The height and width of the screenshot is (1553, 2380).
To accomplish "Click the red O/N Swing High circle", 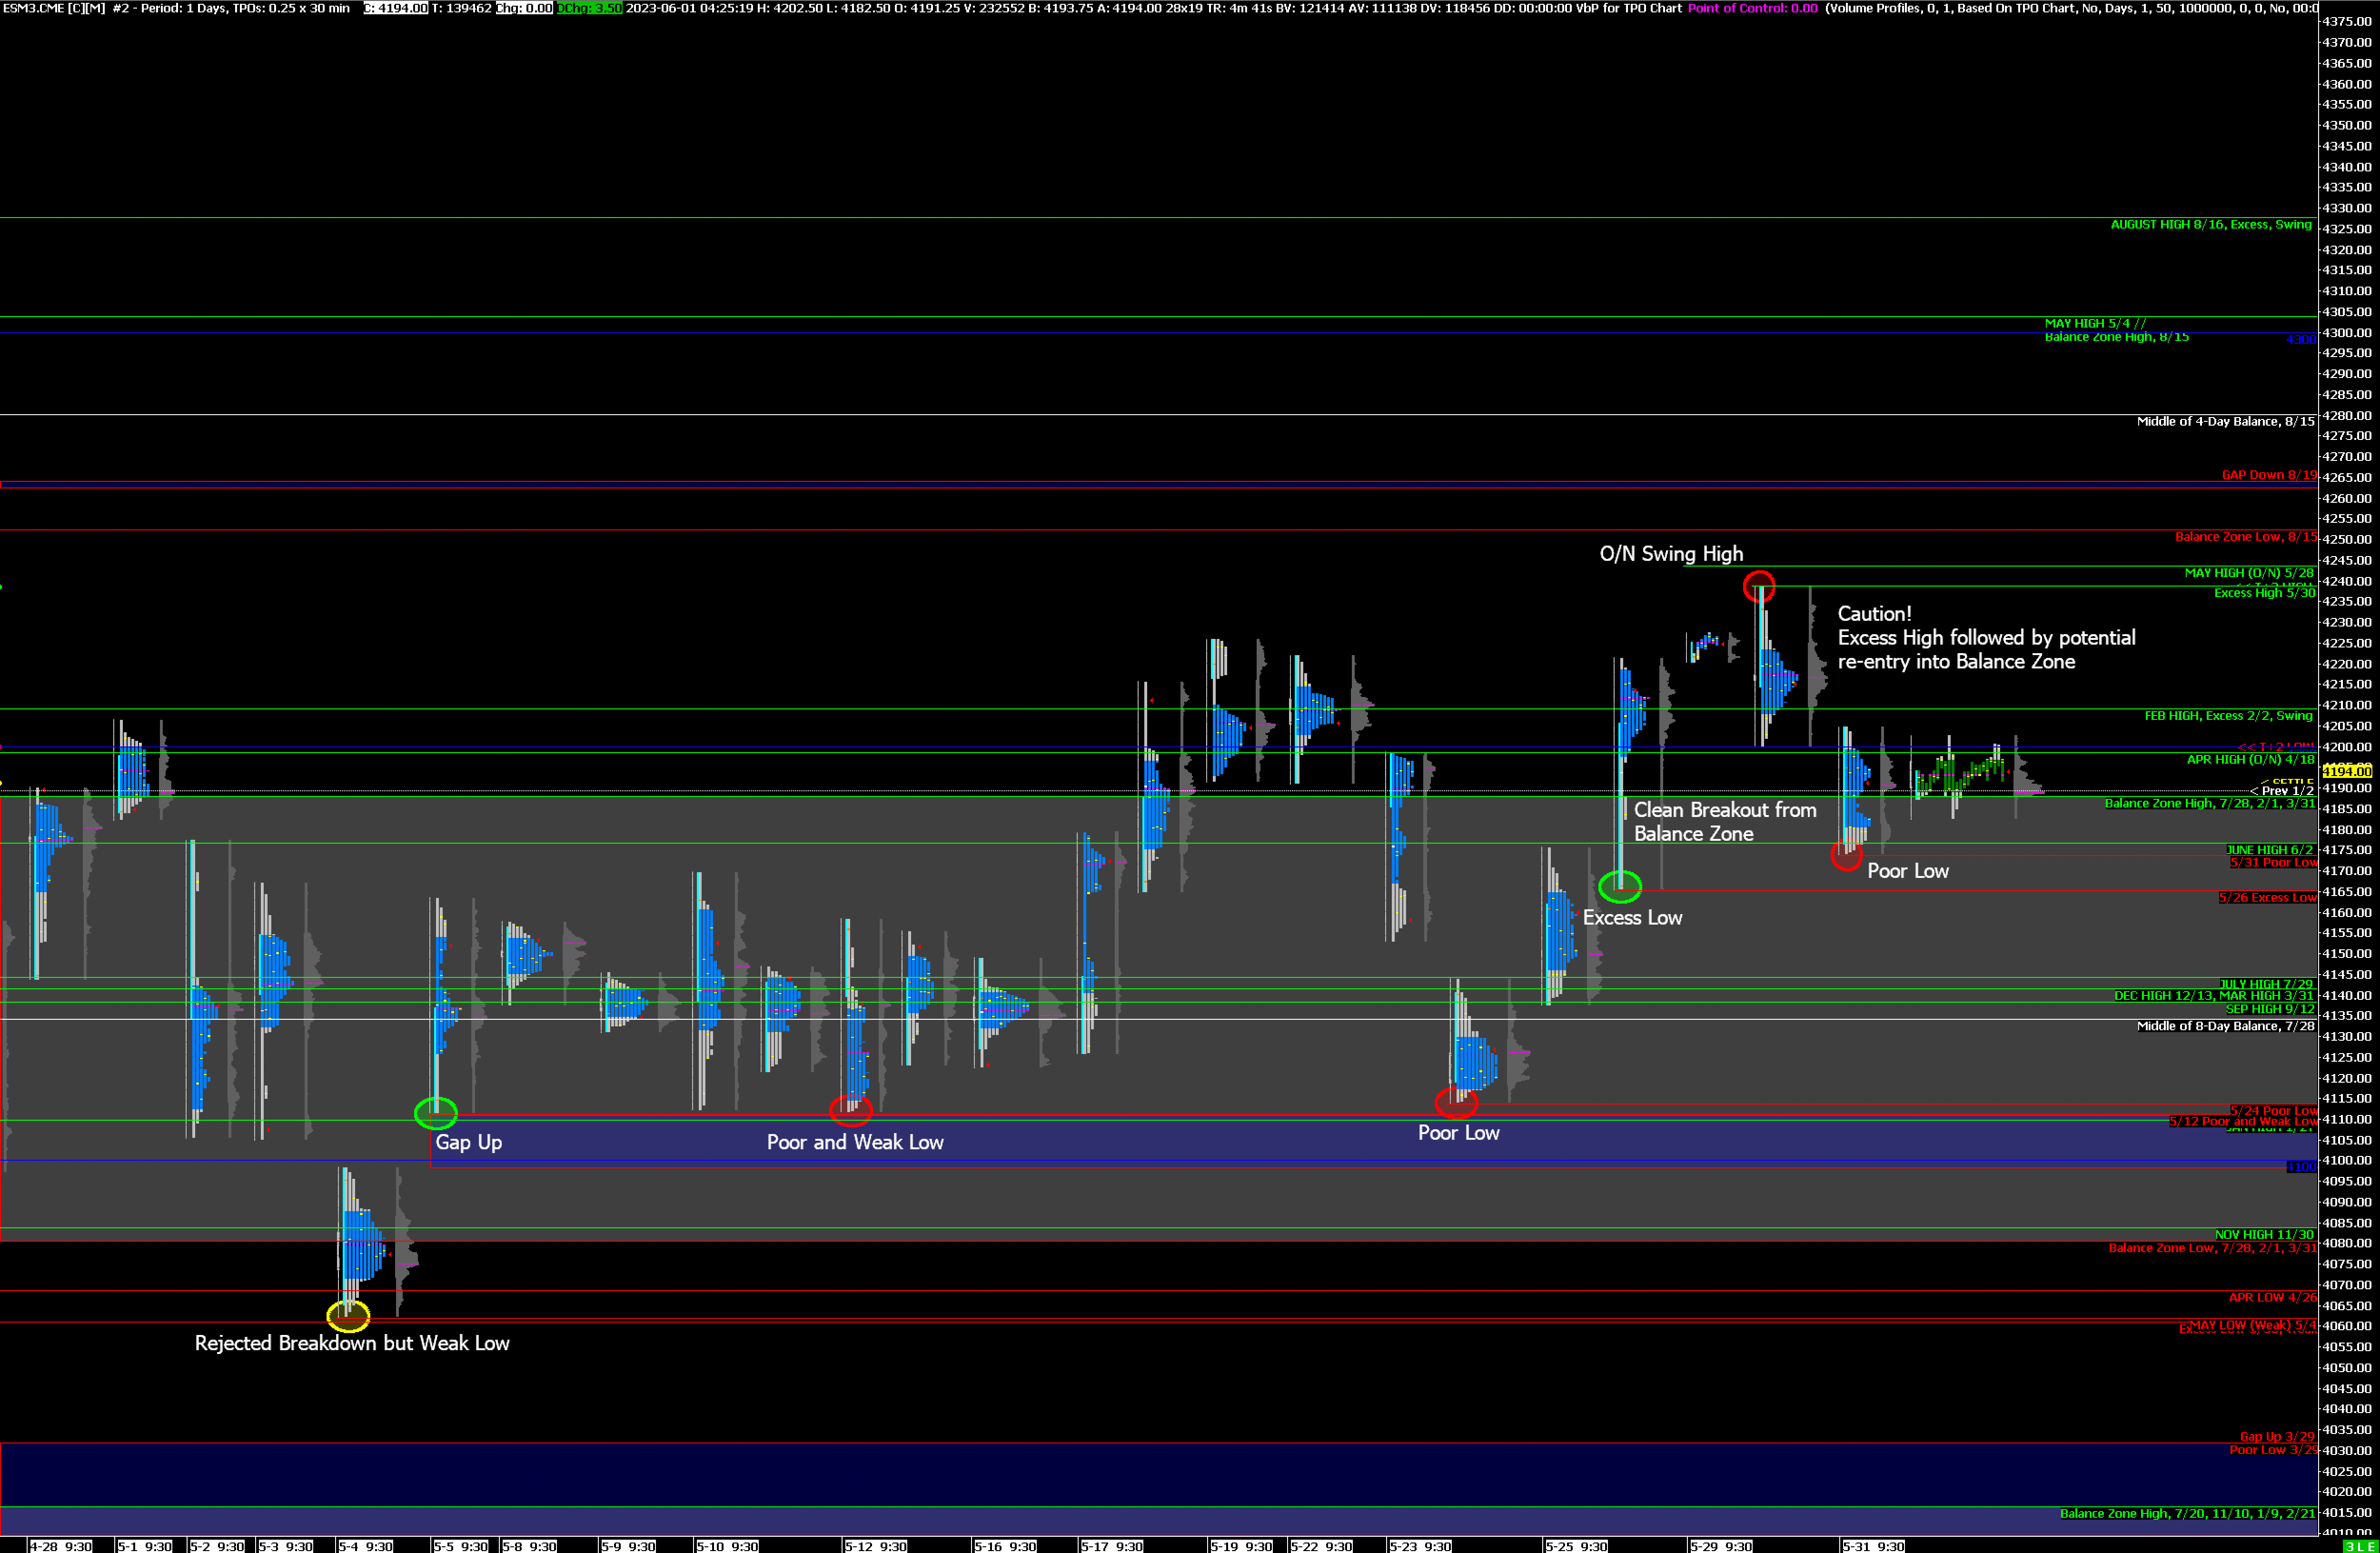I will coord(1758,586).
